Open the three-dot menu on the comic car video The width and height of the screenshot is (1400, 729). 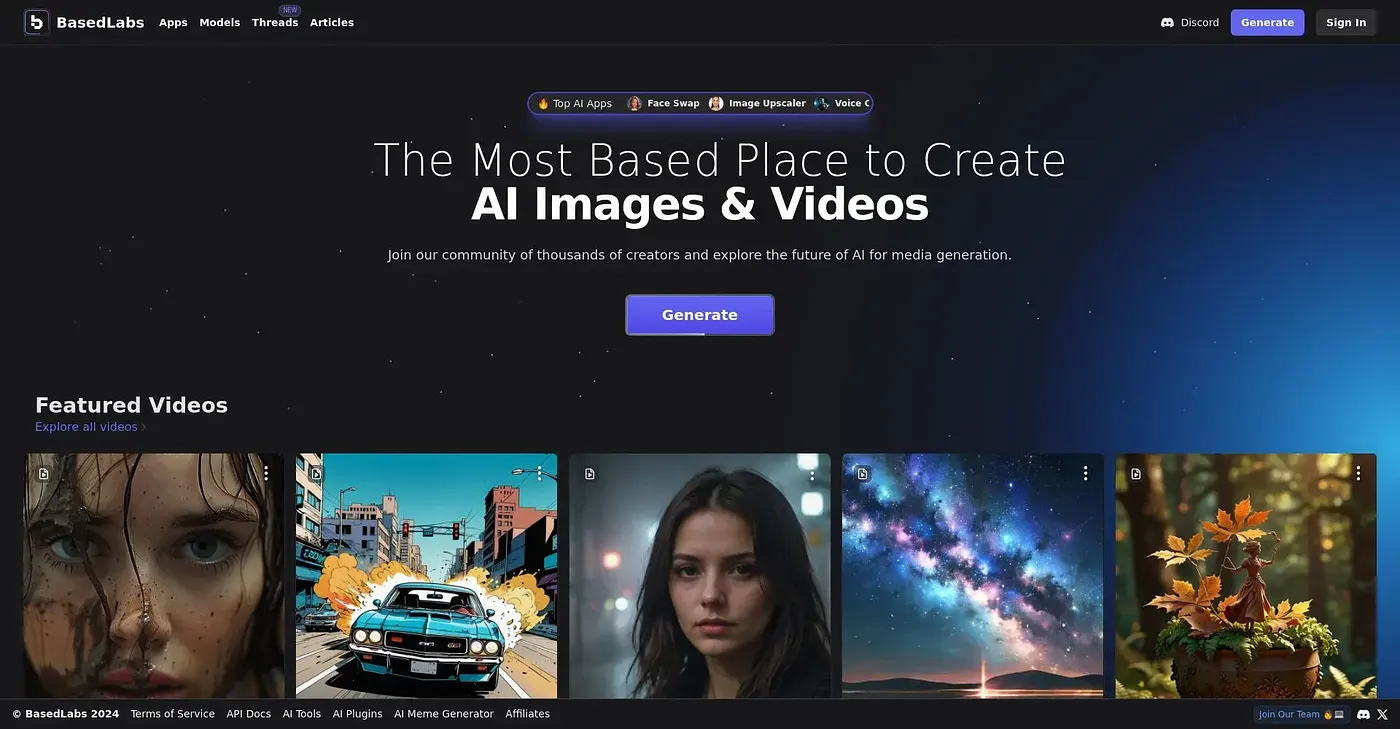(x=539, y=473)
